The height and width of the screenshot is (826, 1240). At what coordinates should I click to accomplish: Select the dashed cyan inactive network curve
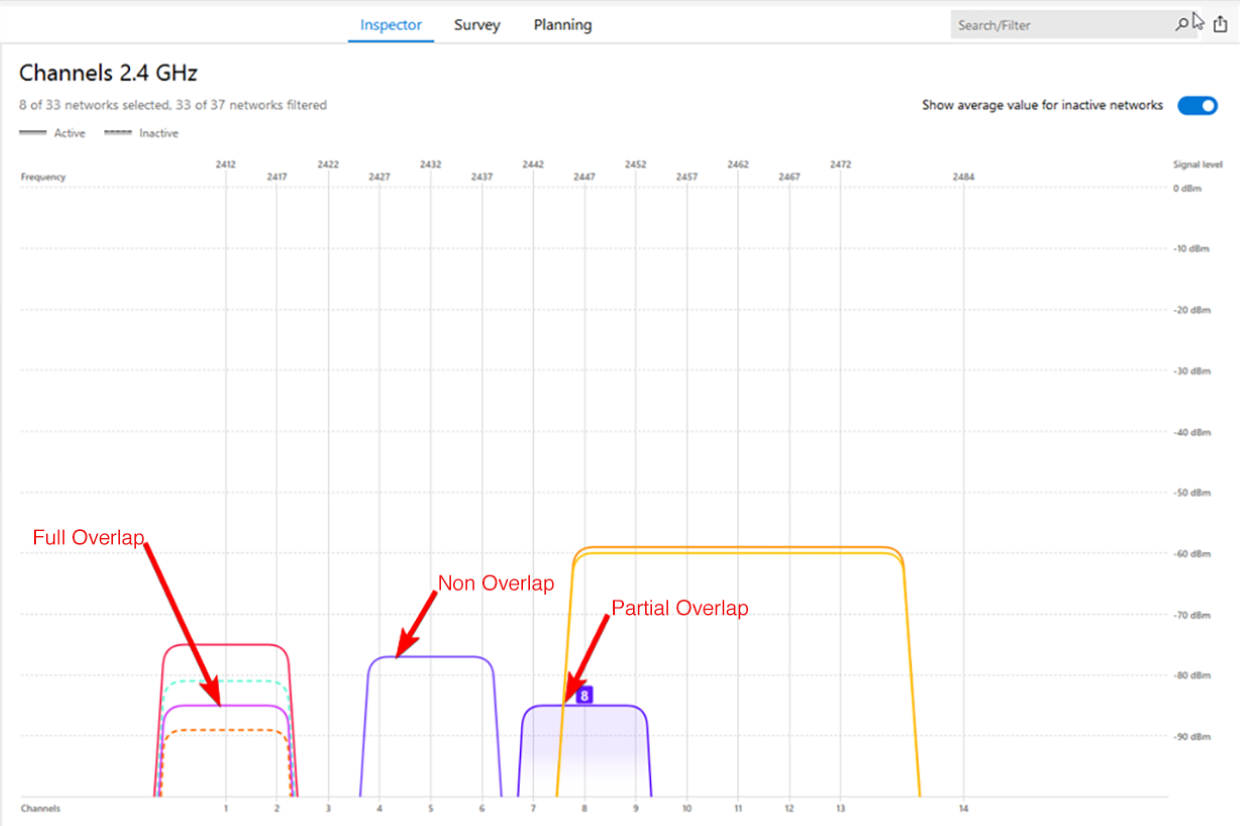pos(226,681)
